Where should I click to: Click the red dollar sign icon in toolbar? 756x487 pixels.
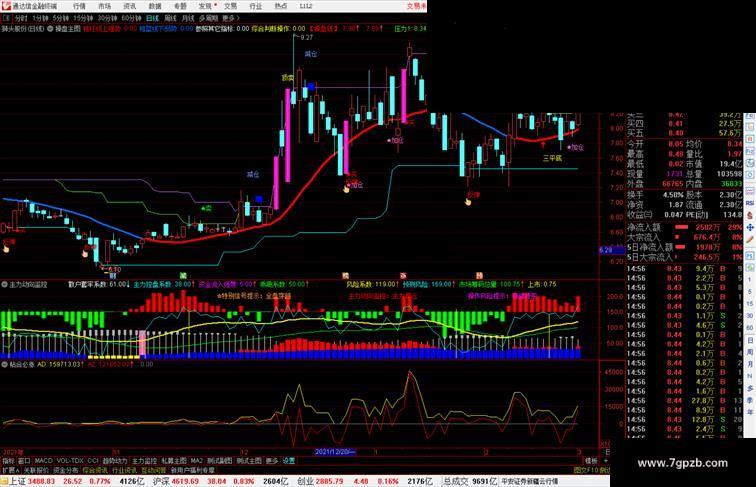coord(750,216)
